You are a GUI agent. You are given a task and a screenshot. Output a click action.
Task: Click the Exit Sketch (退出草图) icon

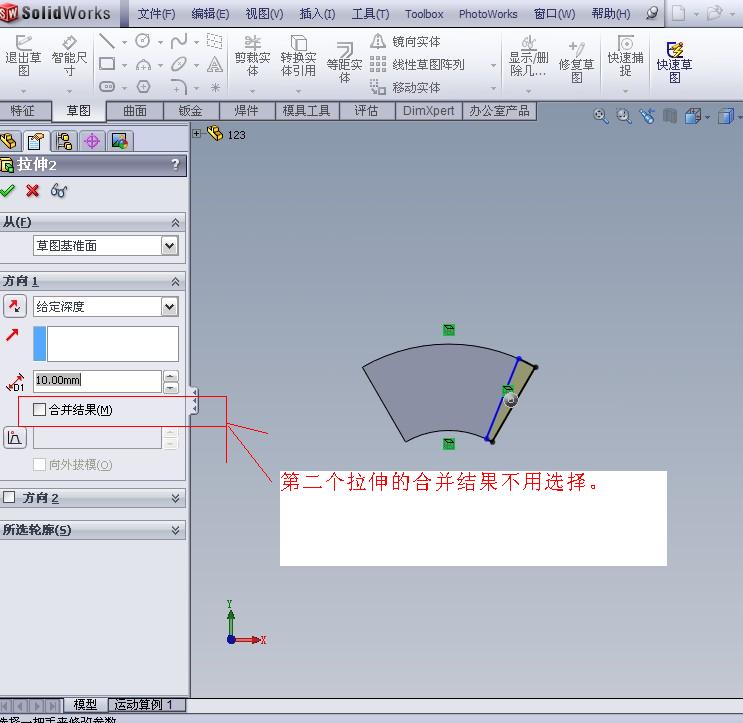[23, 56]
